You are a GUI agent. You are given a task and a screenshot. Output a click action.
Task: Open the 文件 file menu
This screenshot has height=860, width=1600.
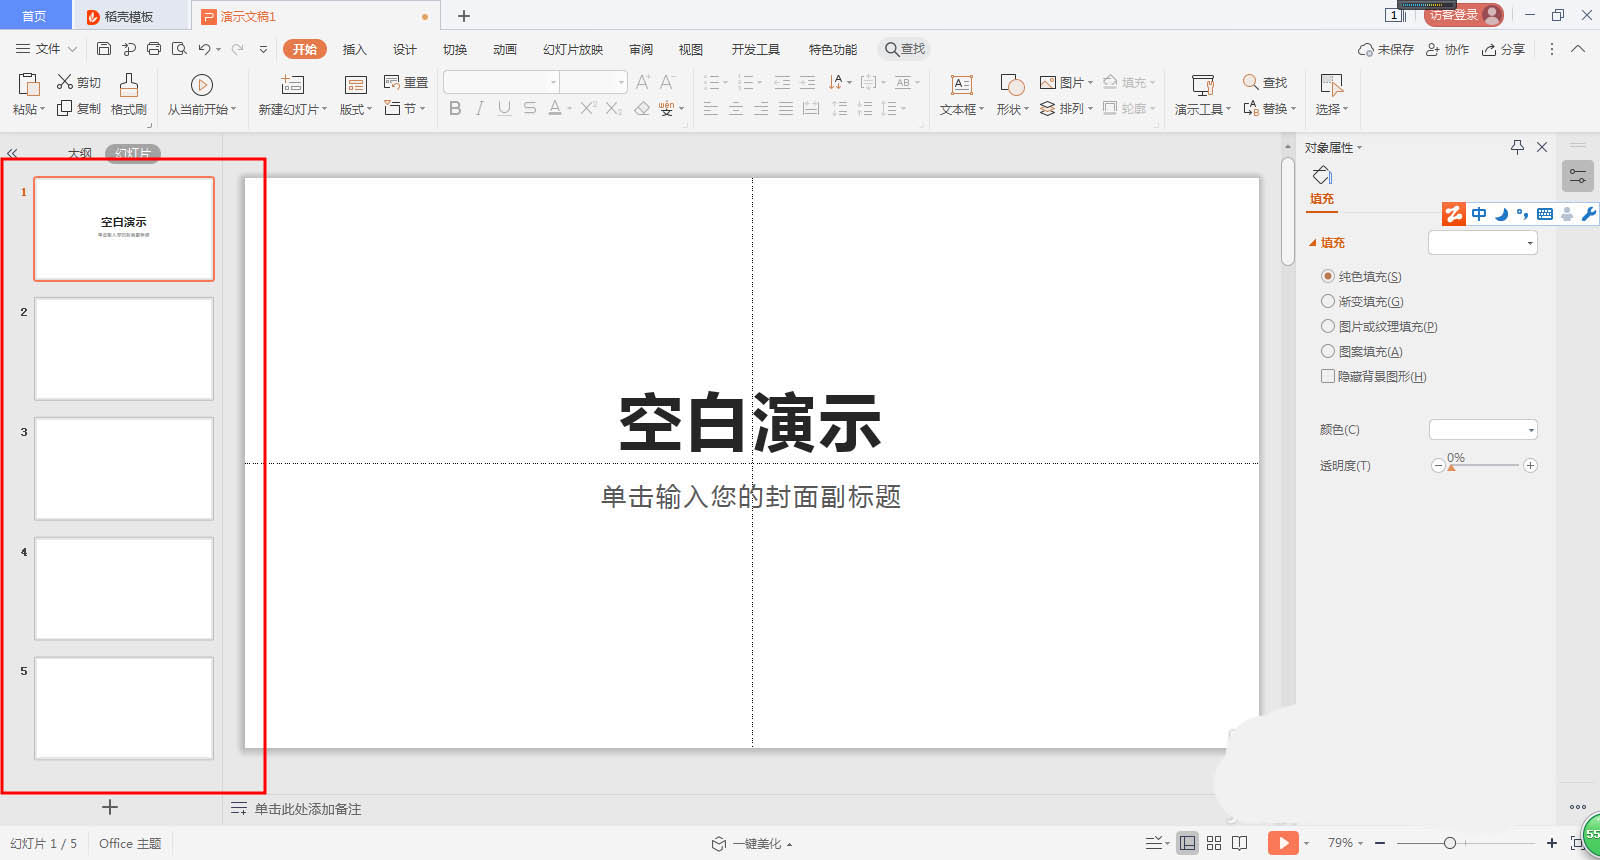(x=47, y=49)
